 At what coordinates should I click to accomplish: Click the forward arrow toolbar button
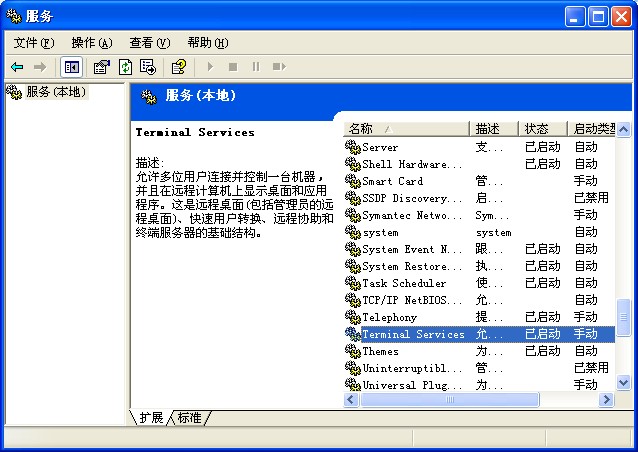point(40,67)
